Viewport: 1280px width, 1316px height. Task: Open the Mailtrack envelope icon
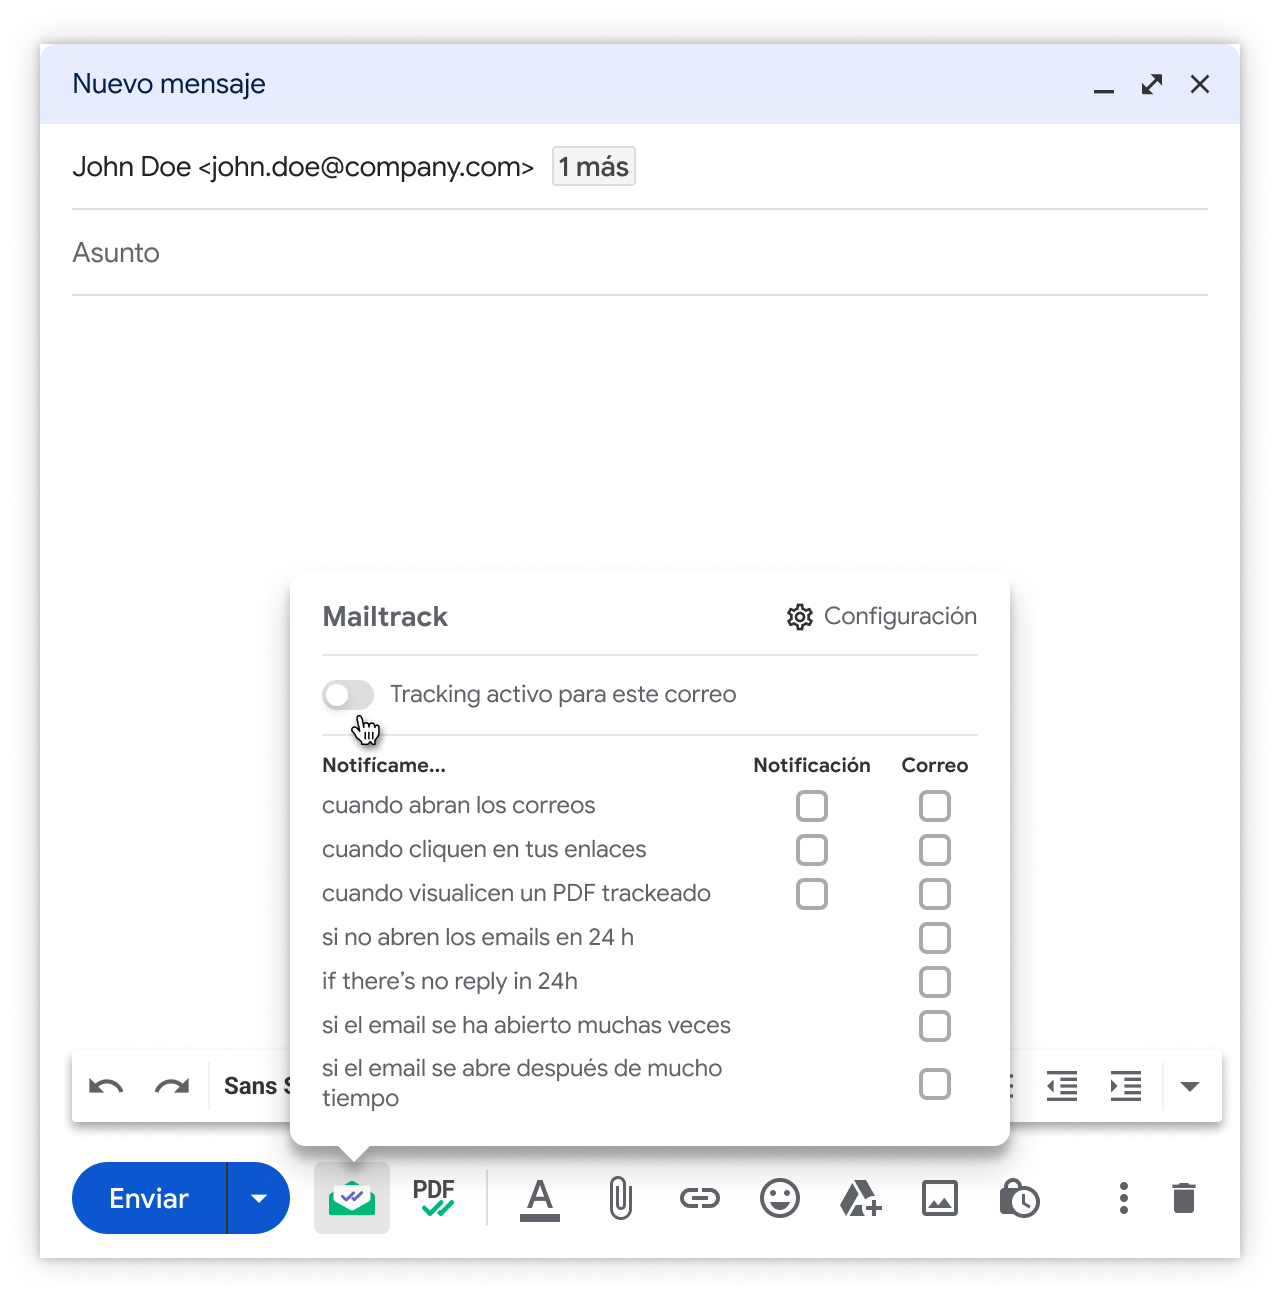[x=351, y=1198]
